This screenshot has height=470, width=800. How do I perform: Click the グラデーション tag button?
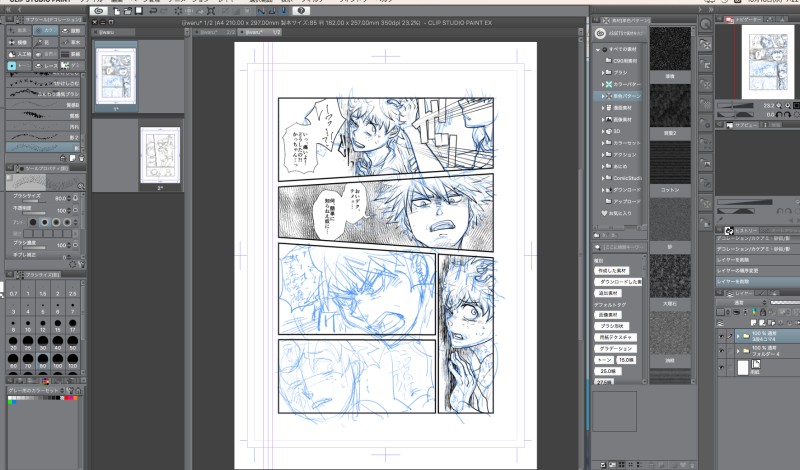click(x=615, y=349)
